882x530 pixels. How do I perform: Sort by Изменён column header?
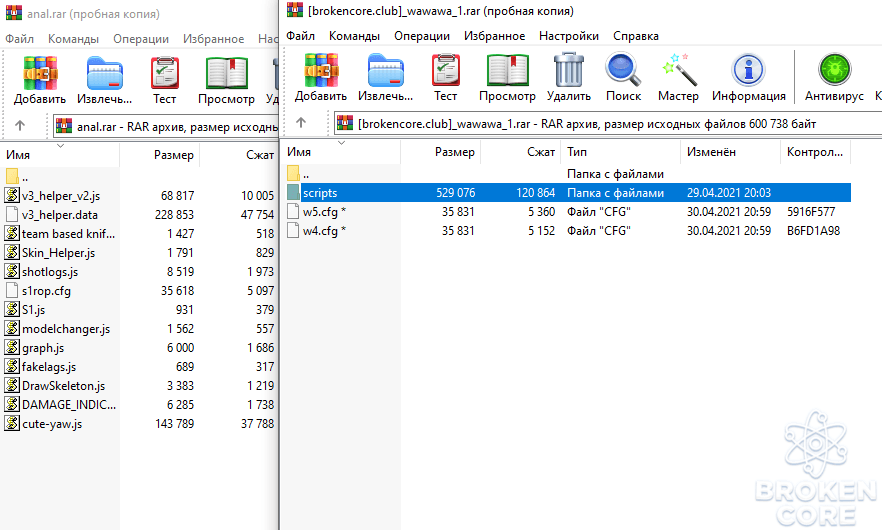coord(731,152)
